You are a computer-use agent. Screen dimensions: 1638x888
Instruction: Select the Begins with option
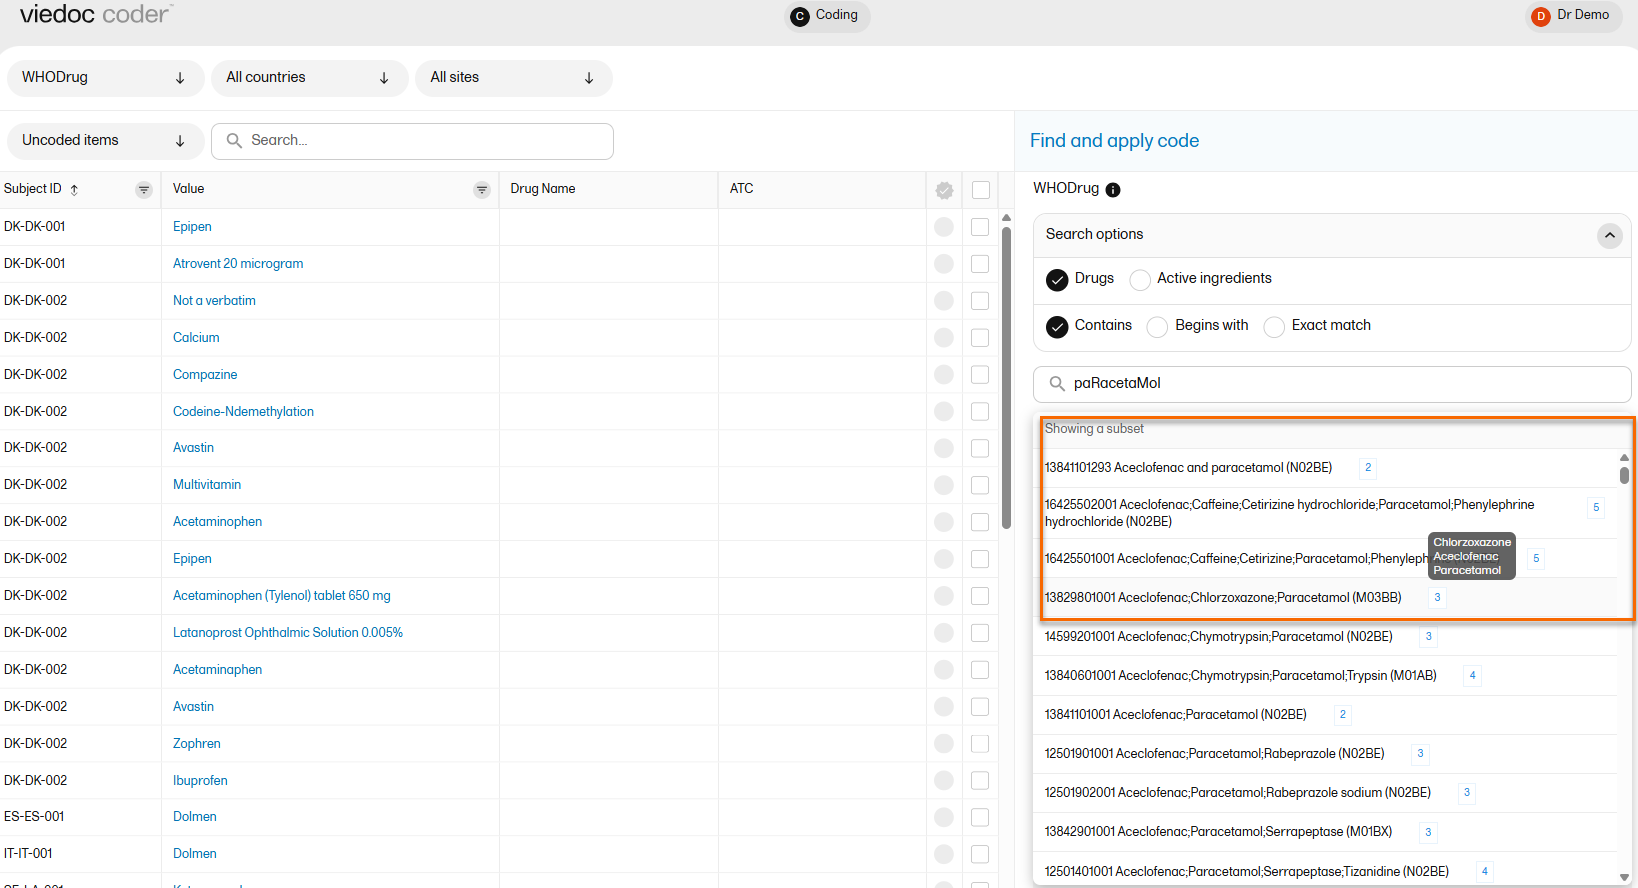[1157, 327]
